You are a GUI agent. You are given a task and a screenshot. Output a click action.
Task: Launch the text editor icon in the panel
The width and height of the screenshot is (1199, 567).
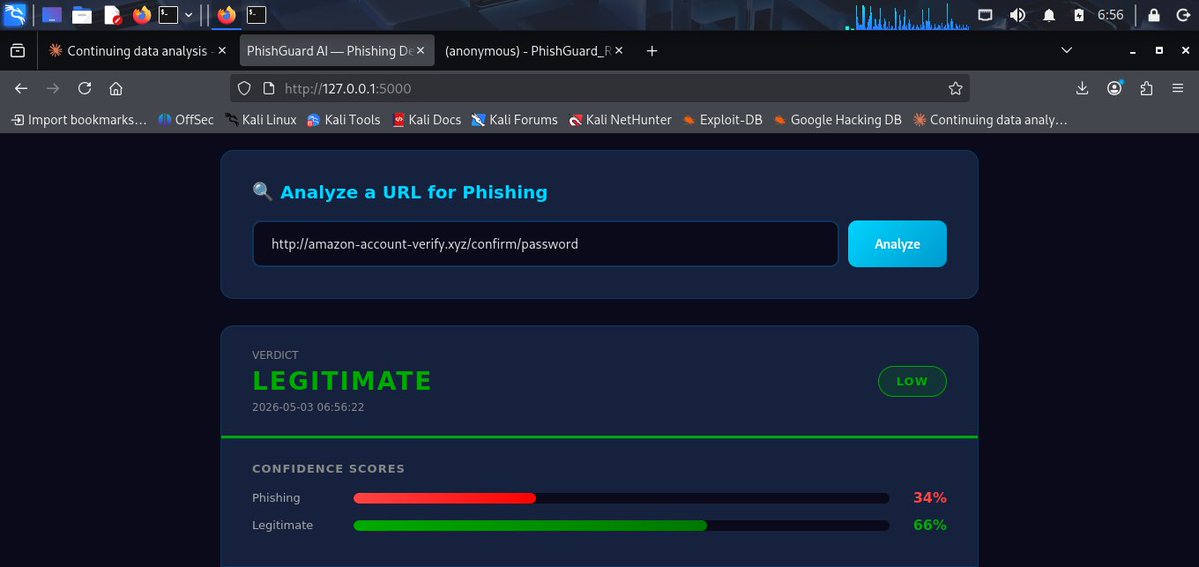(x=112, y=15)
